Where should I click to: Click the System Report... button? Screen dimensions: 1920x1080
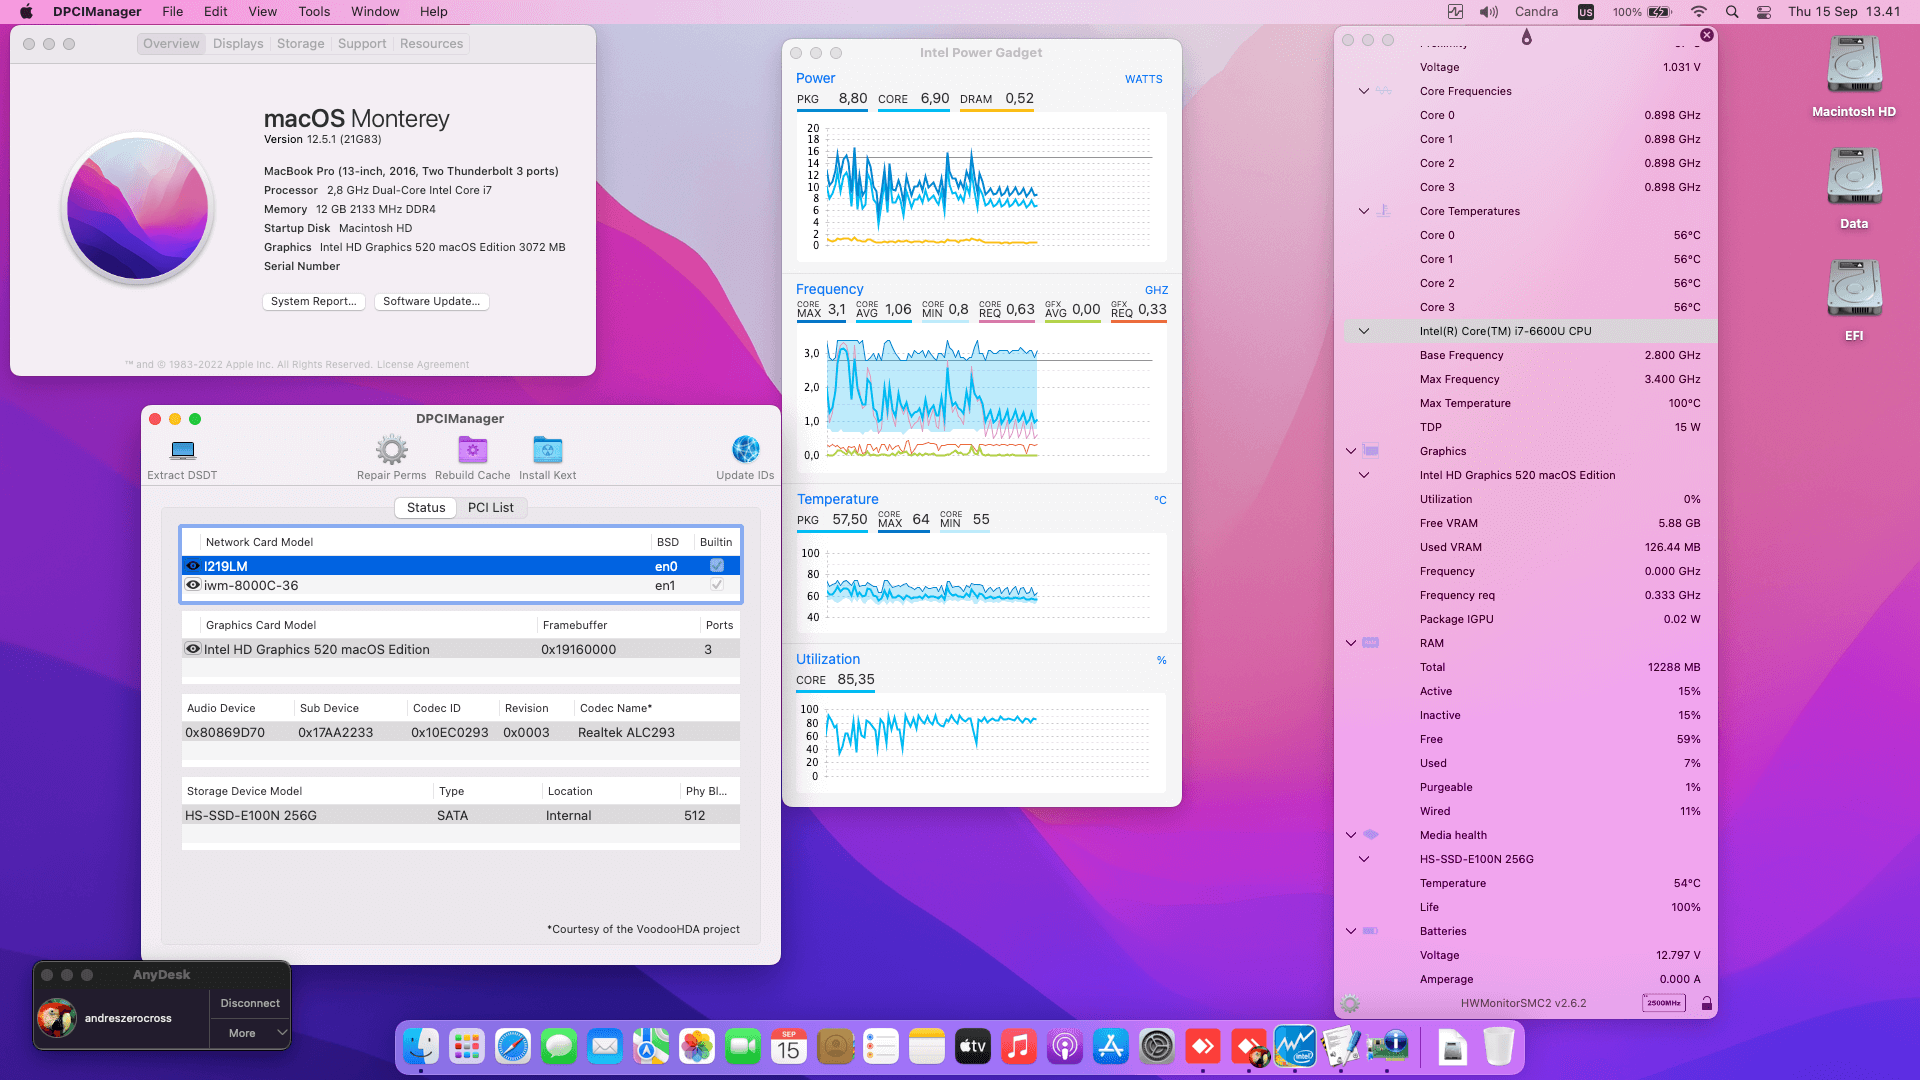point(313,301)
